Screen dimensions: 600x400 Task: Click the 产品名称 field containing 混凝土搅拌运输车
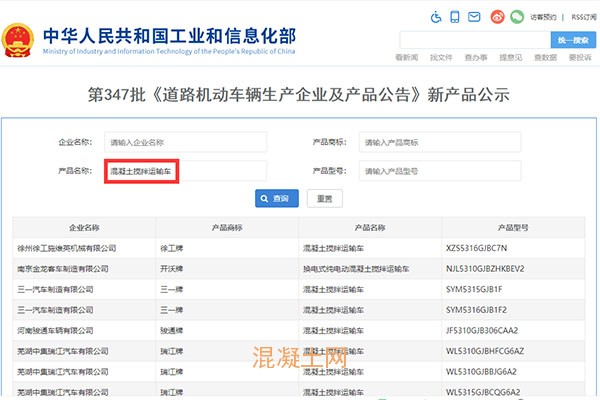tap(186, 171)
